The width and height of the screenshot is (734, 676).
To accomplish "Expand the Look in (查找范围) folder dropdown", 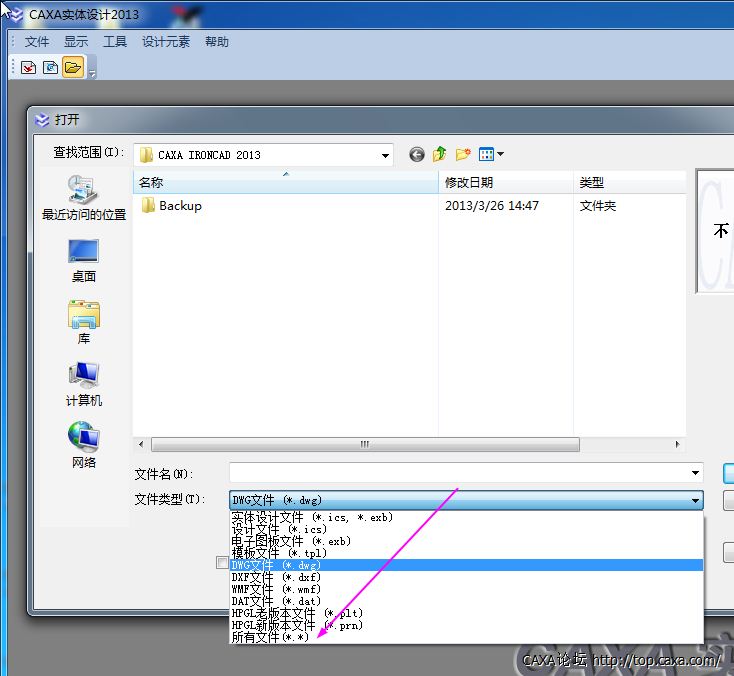I will 386,156.
